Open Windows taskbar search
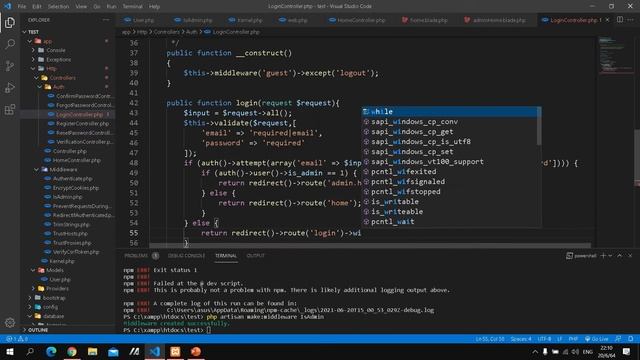This screenshot has height=360, width=640. tap(30, 351)
